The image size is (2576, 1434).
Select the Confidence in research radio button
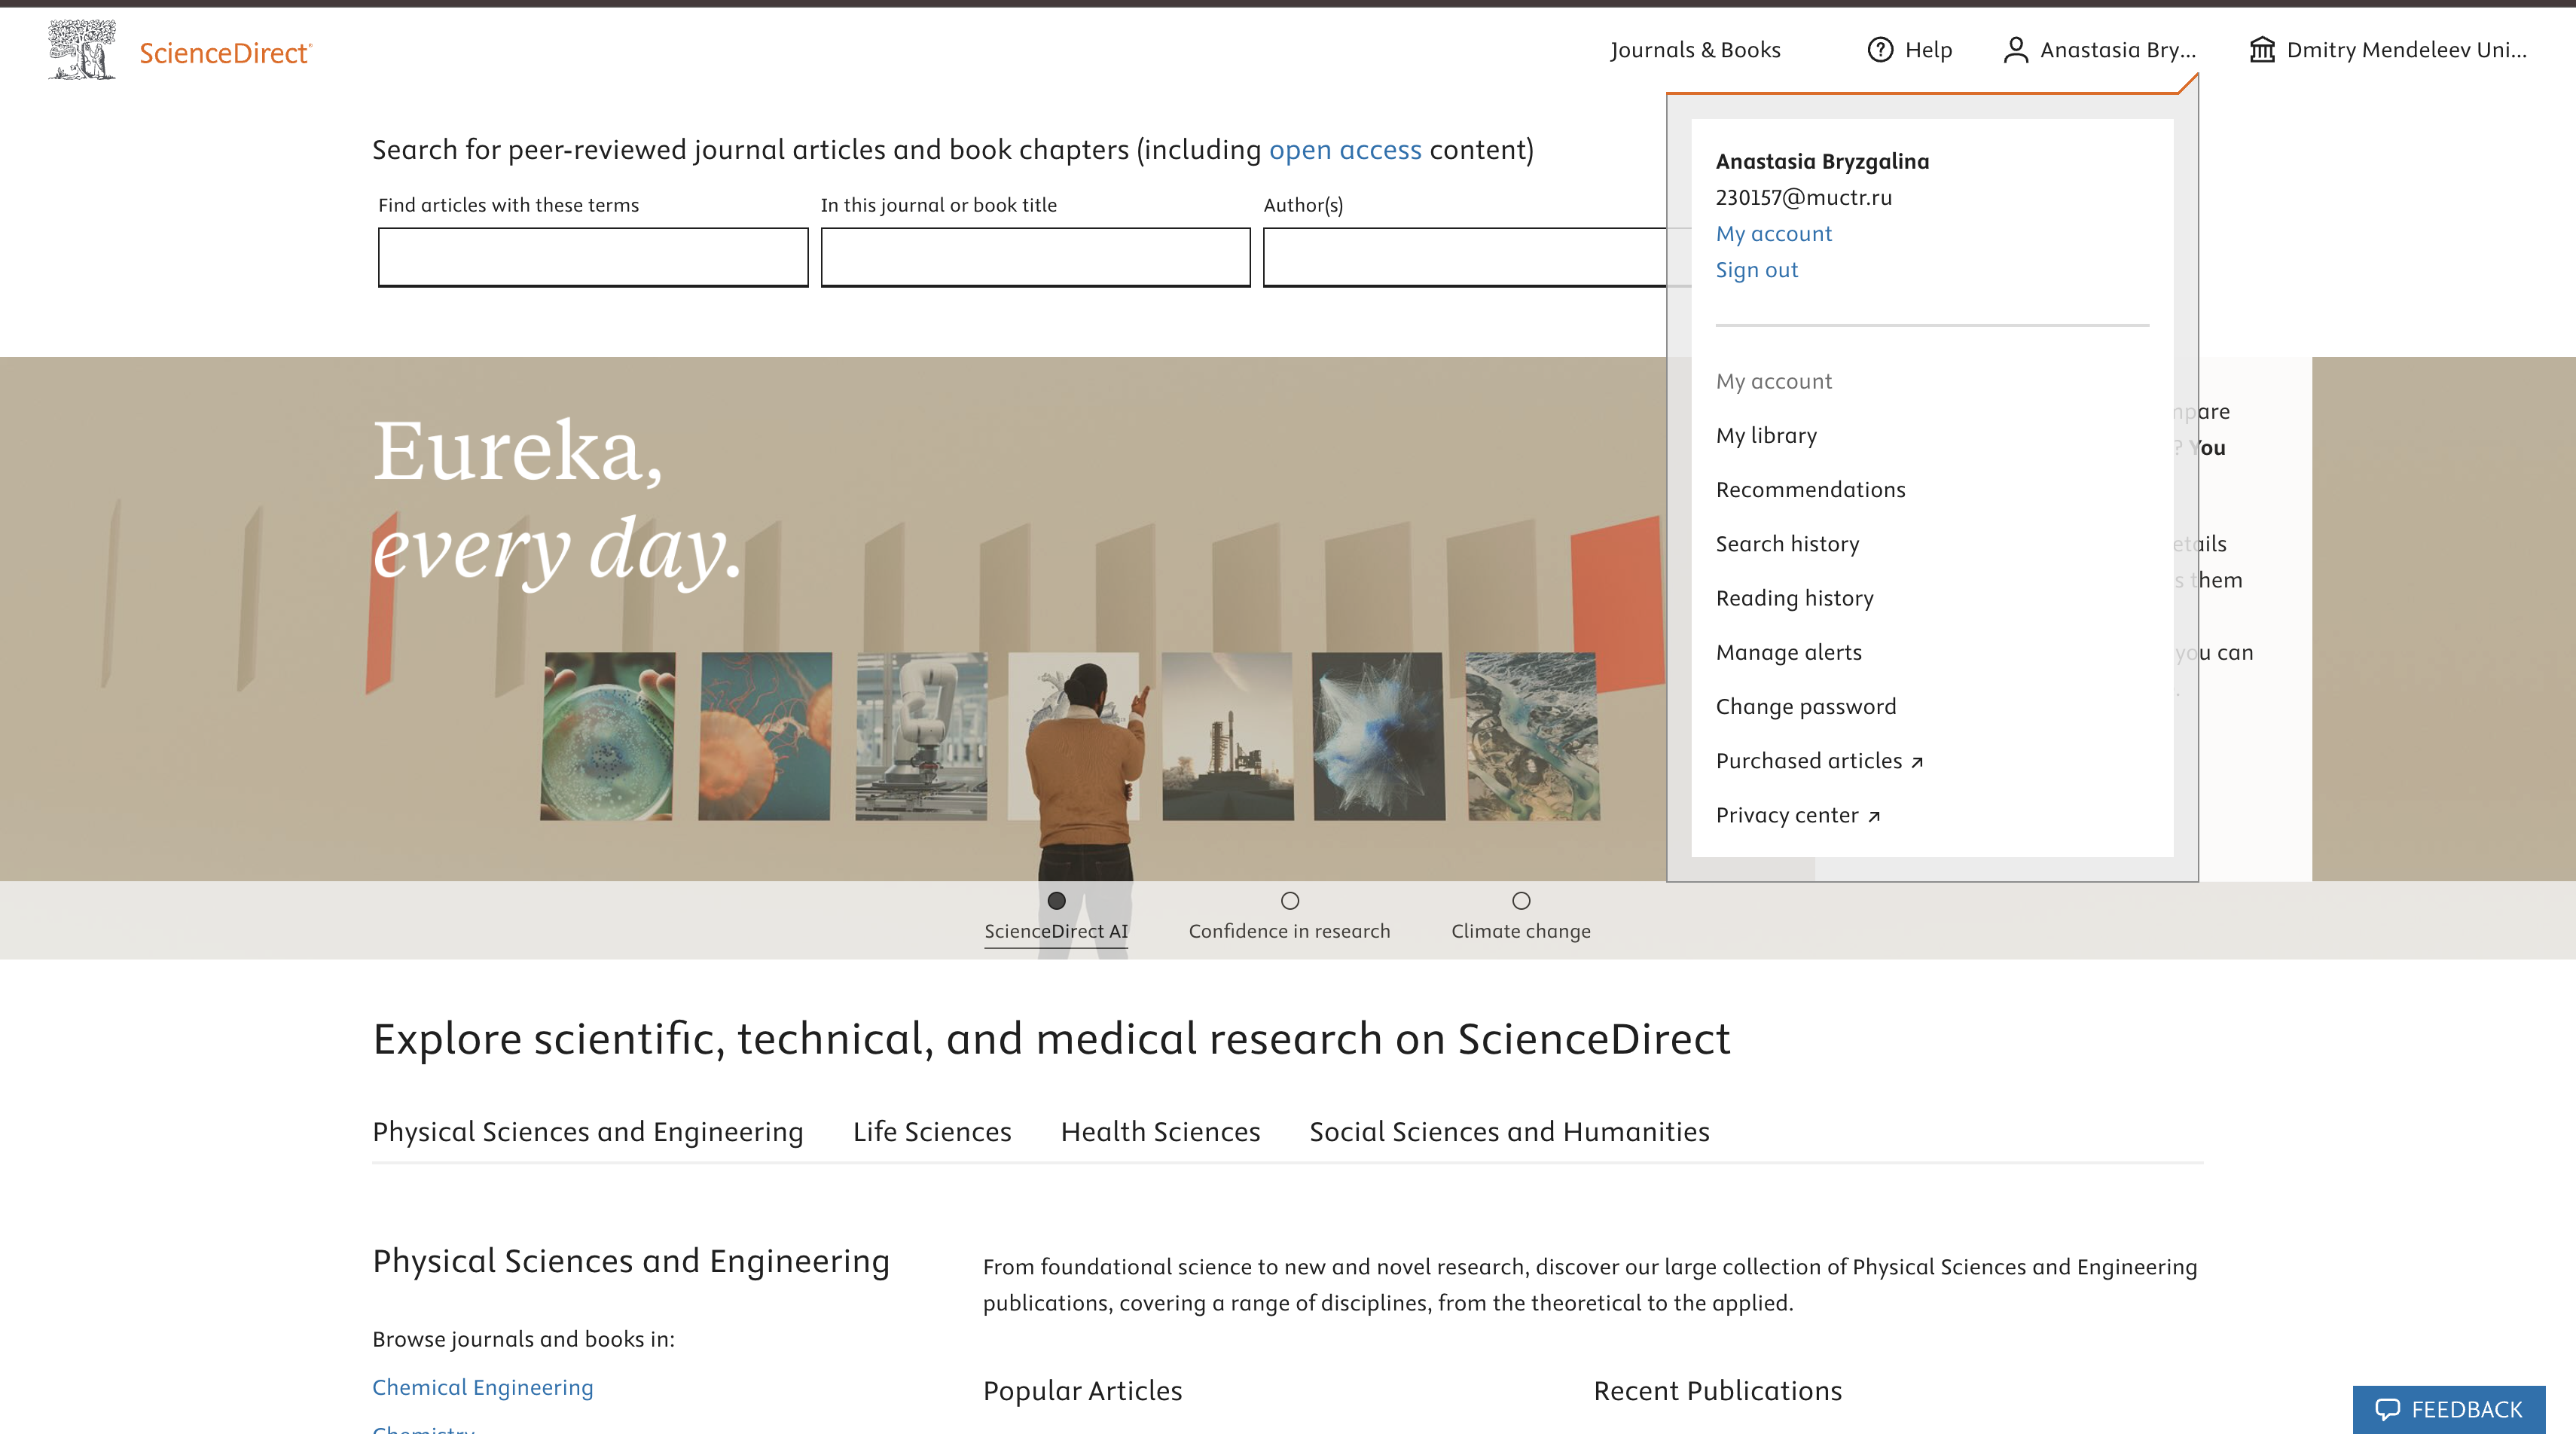1290,901
